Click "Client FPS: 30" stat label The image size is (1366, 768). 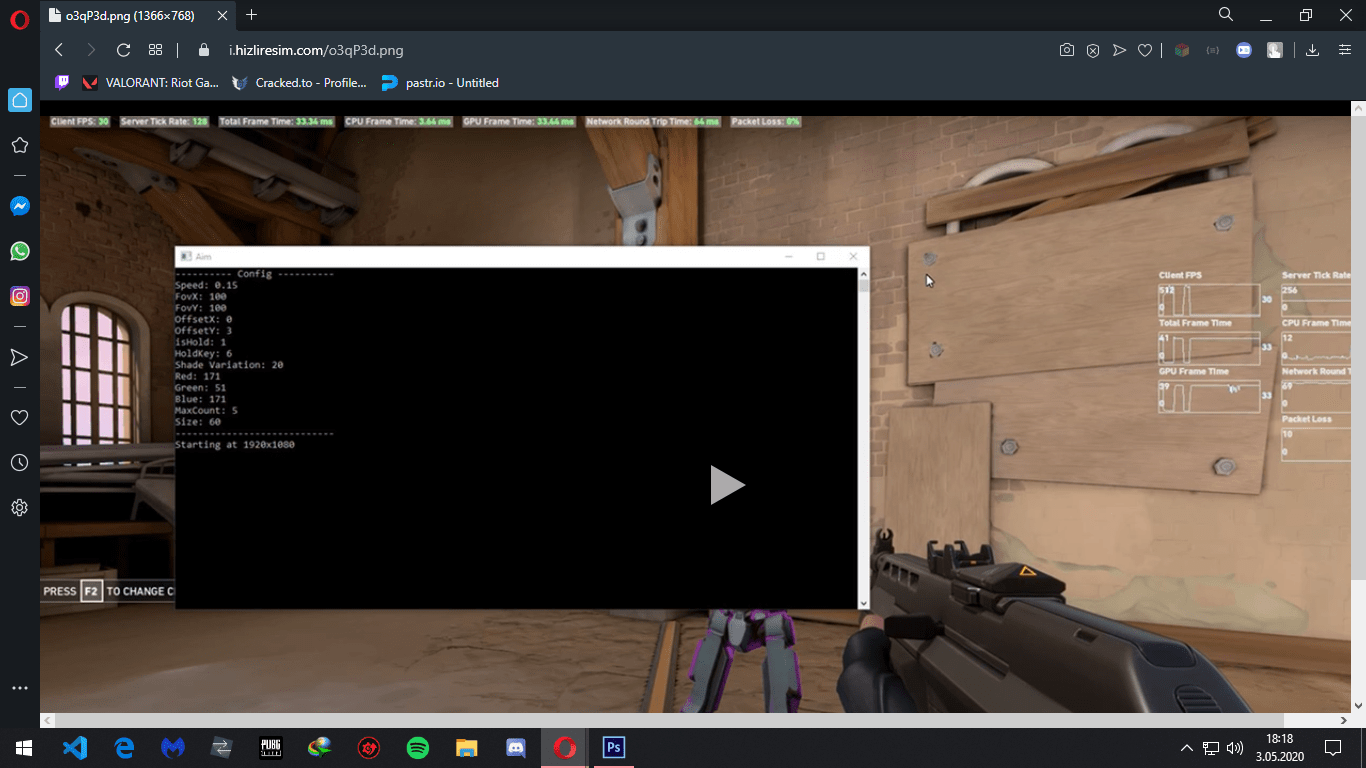click(80, 122)
